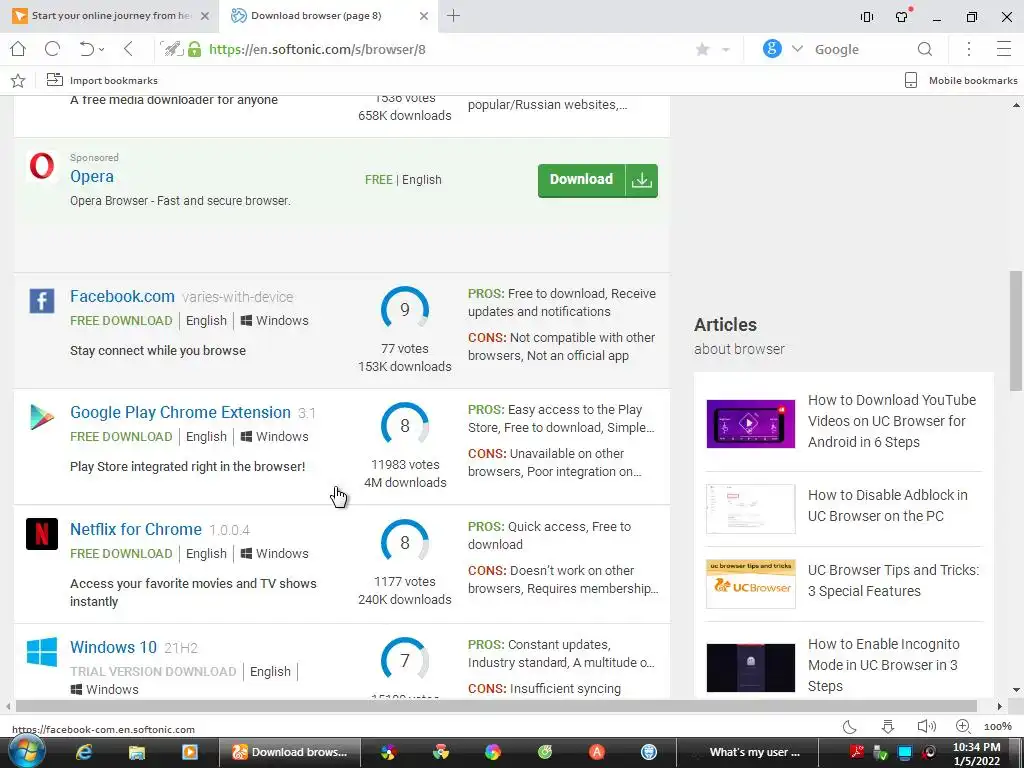
Task: Open the dropdown arrow beside the undo icon
Action: pos(102,50)
